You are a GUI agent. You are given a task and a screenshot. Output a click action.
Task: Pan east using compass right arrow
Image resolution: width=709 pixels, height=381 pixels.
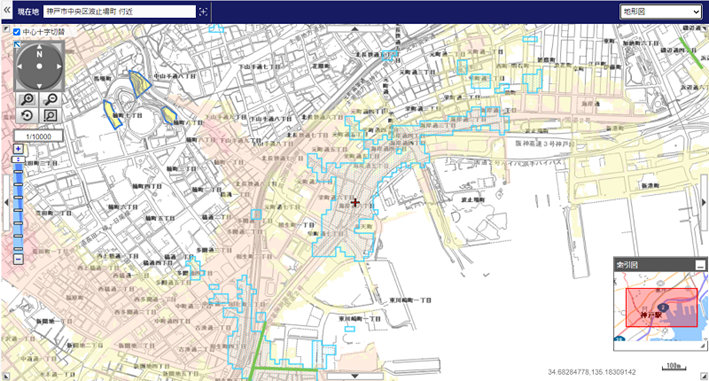click(x=59, y=66)
